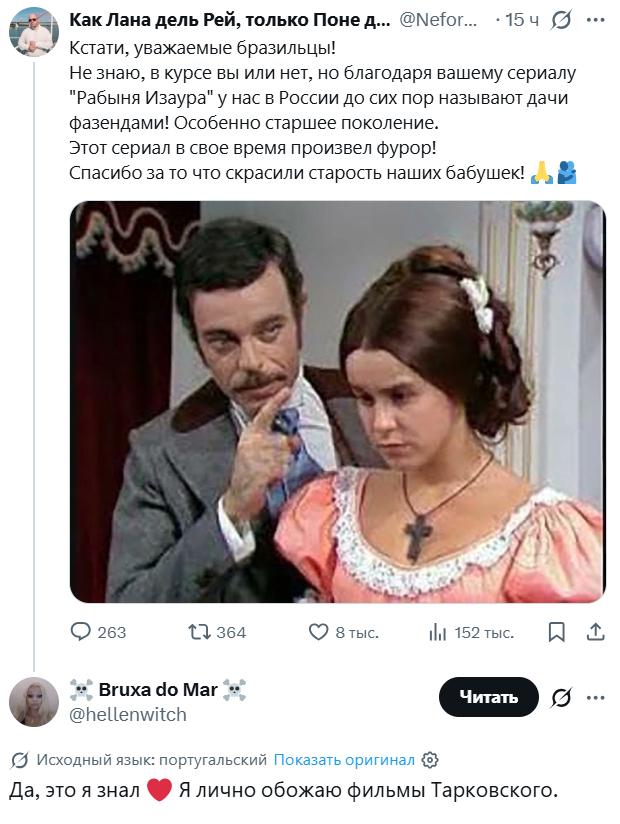The image size is (620, 824).
Task: Open the @hellenwitch profile handle
Action: (x=127, y=714)
